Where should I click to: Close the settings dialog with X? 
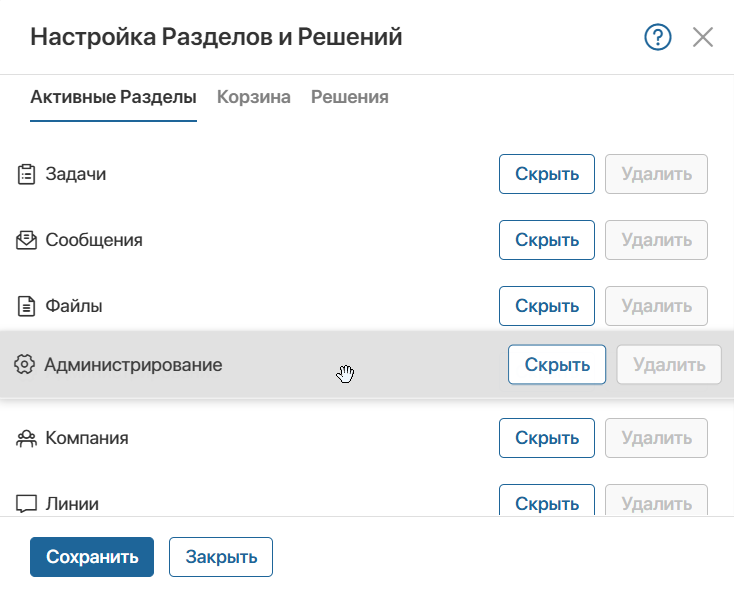tap(703, 37)
